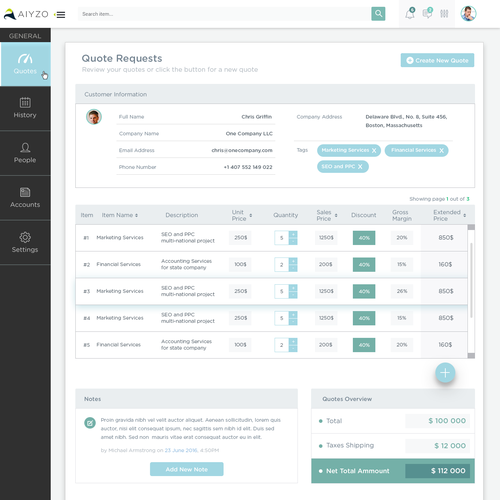Click the table scrollbar down arrow
Screen dimensions: 500x500
[x=471, y=356]
